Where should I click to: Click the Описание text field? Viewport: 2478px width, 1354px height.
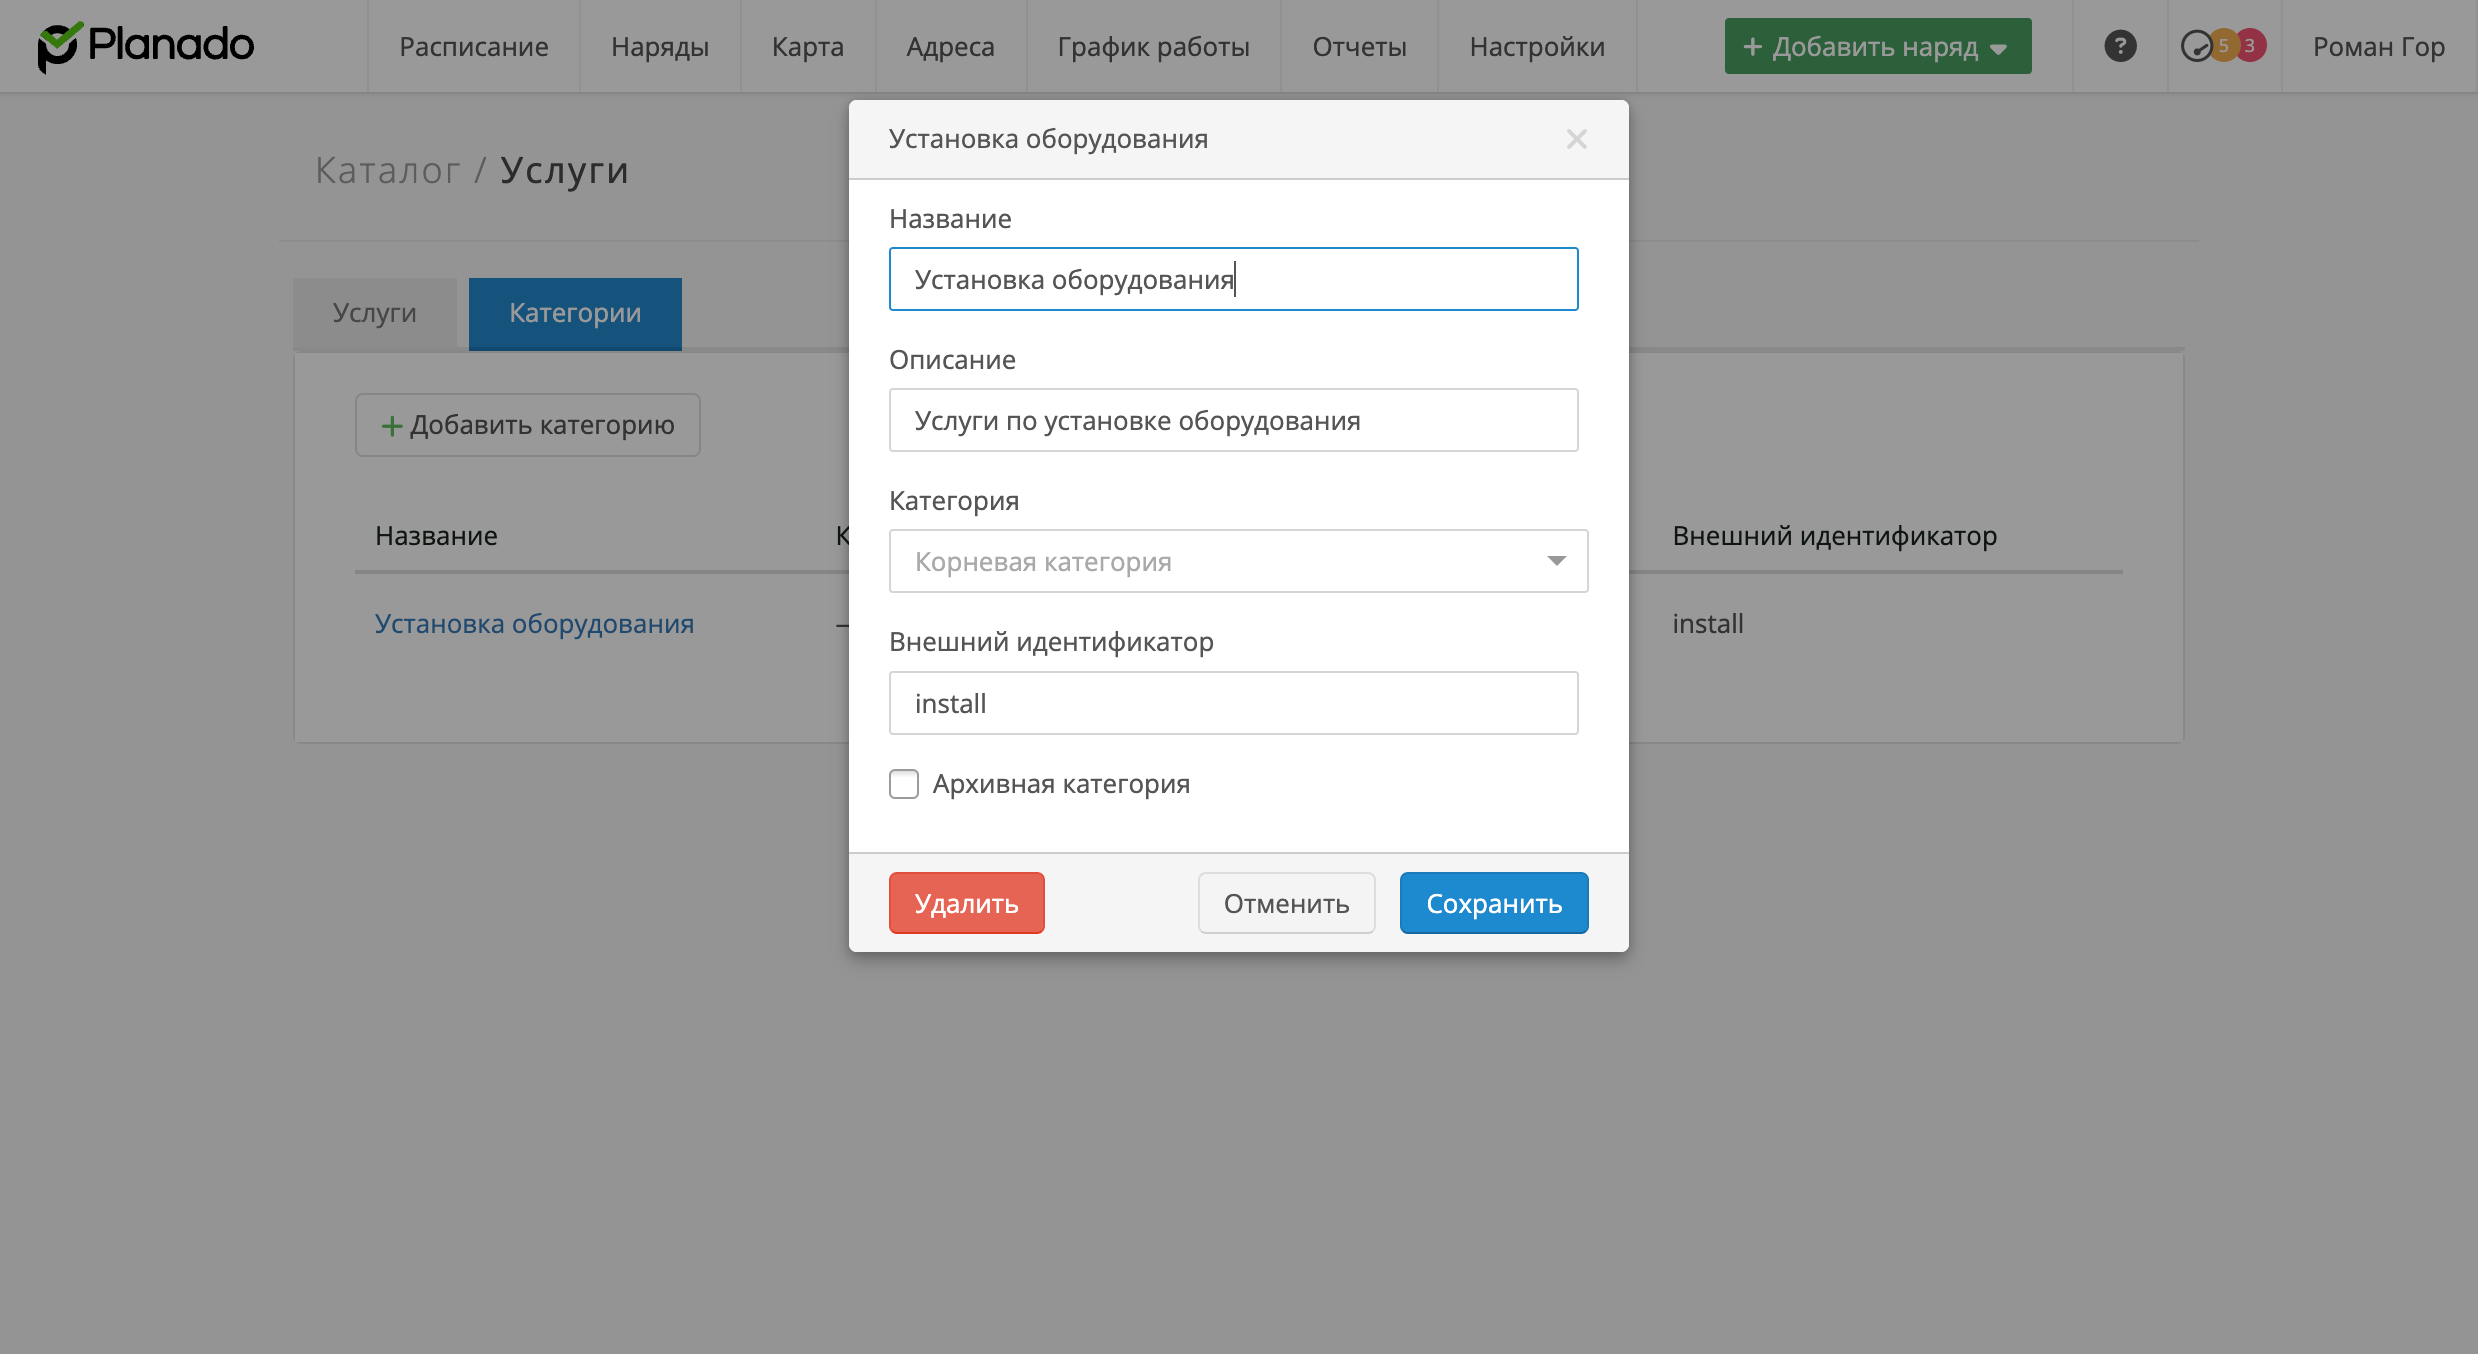(1233, 420)
